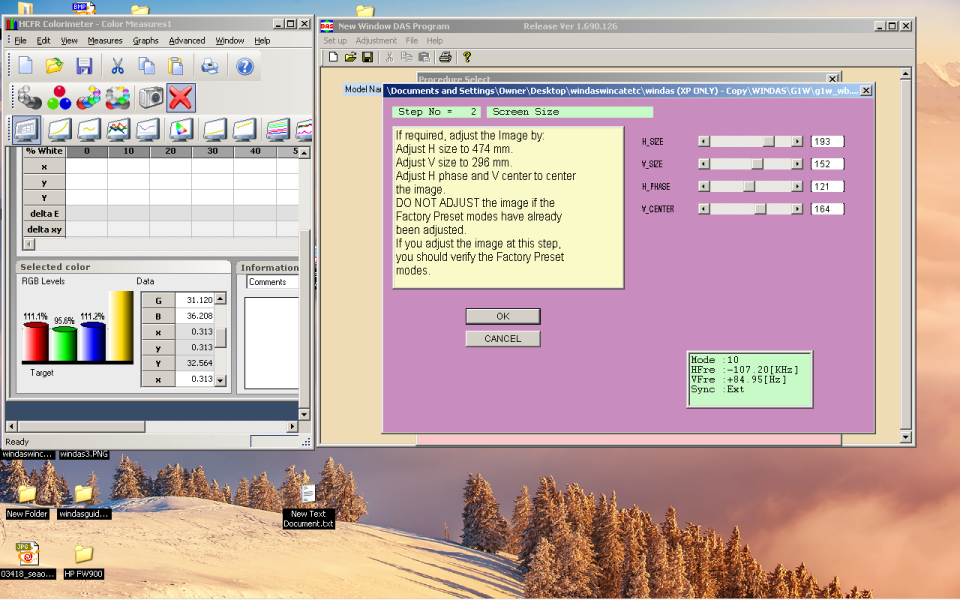
Task: Click the H_SIZE slider thumb
Action: 768,141
